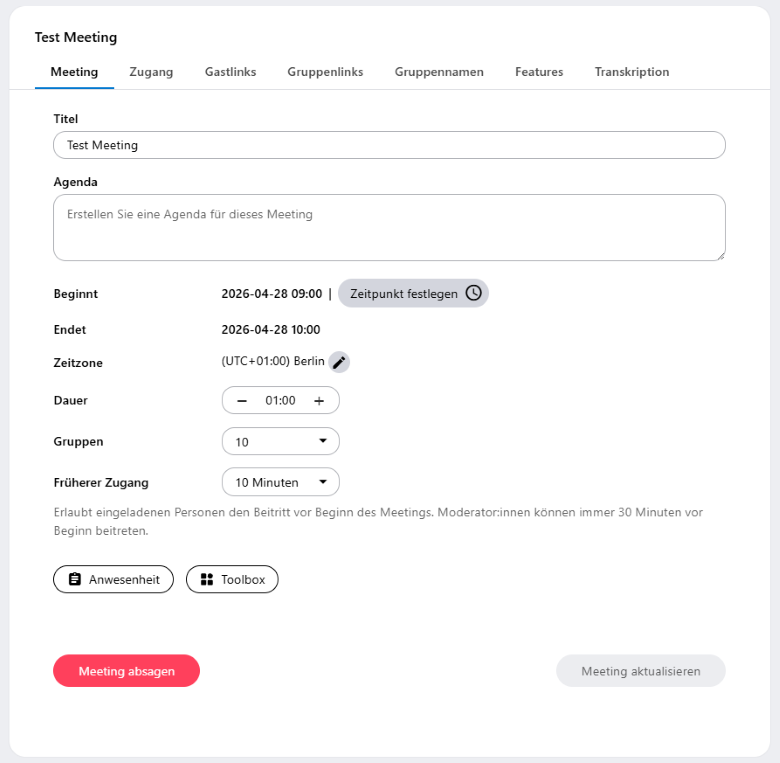780x763 pixels.
Task: Select the Meeting tab
Action: (x=74, y=72)
